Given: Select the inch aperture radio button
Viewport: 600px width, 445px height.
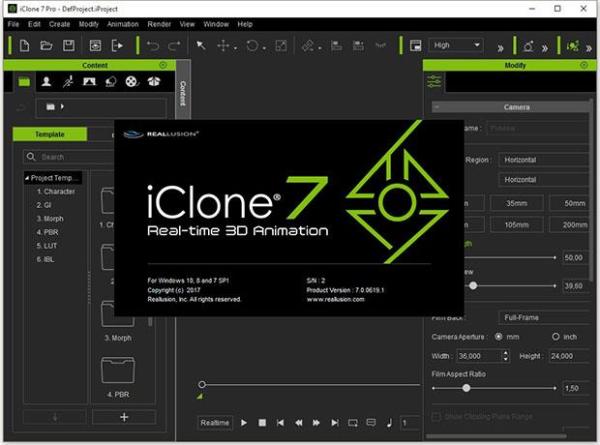Looking at the screenshot, I should pos(556,337).
